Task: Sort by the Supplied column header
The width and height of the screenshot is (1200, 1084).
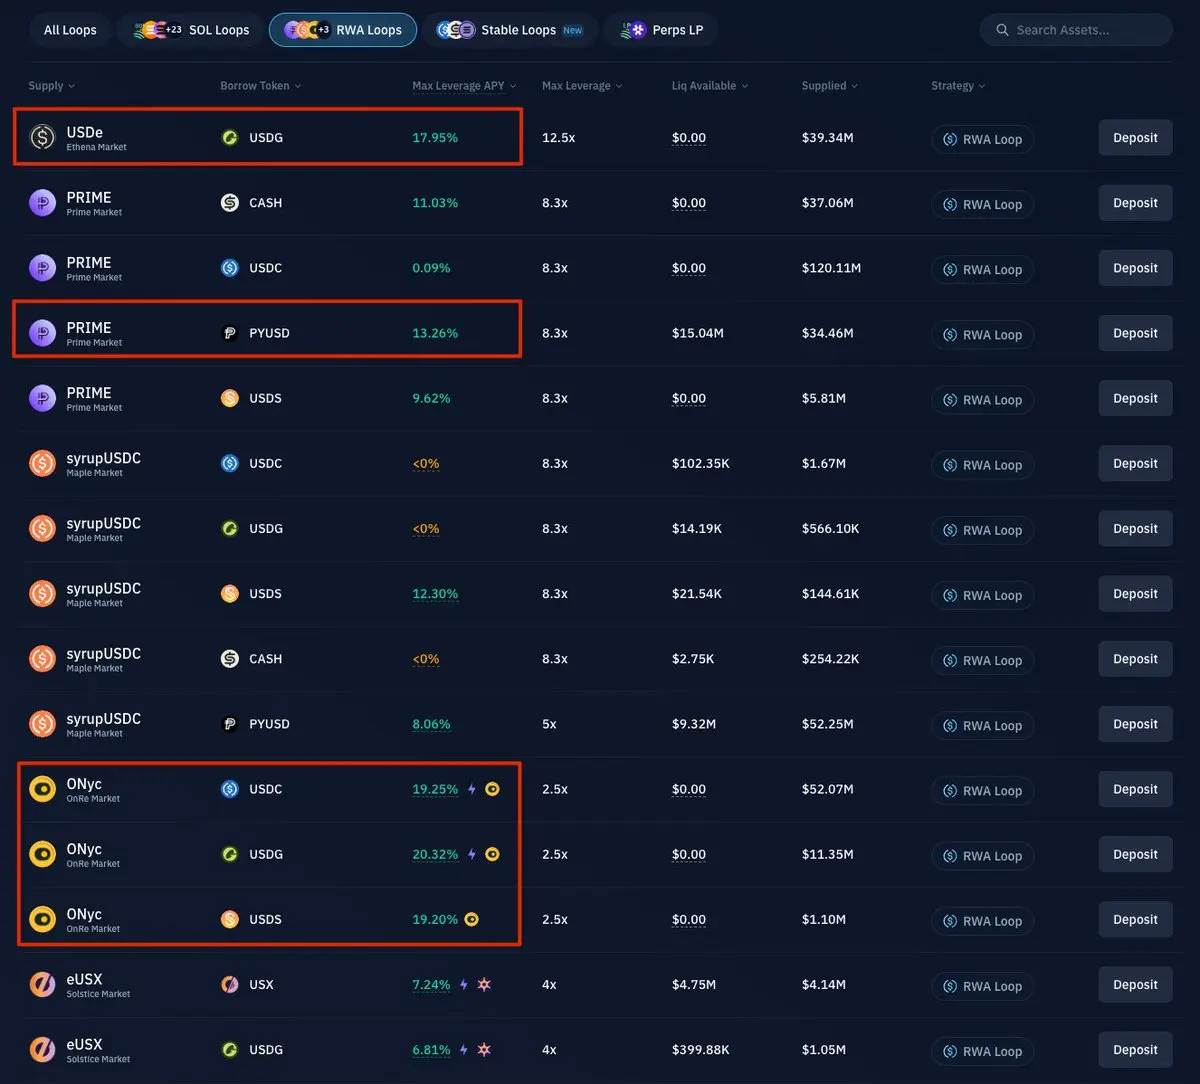Action: click(830, 86)
